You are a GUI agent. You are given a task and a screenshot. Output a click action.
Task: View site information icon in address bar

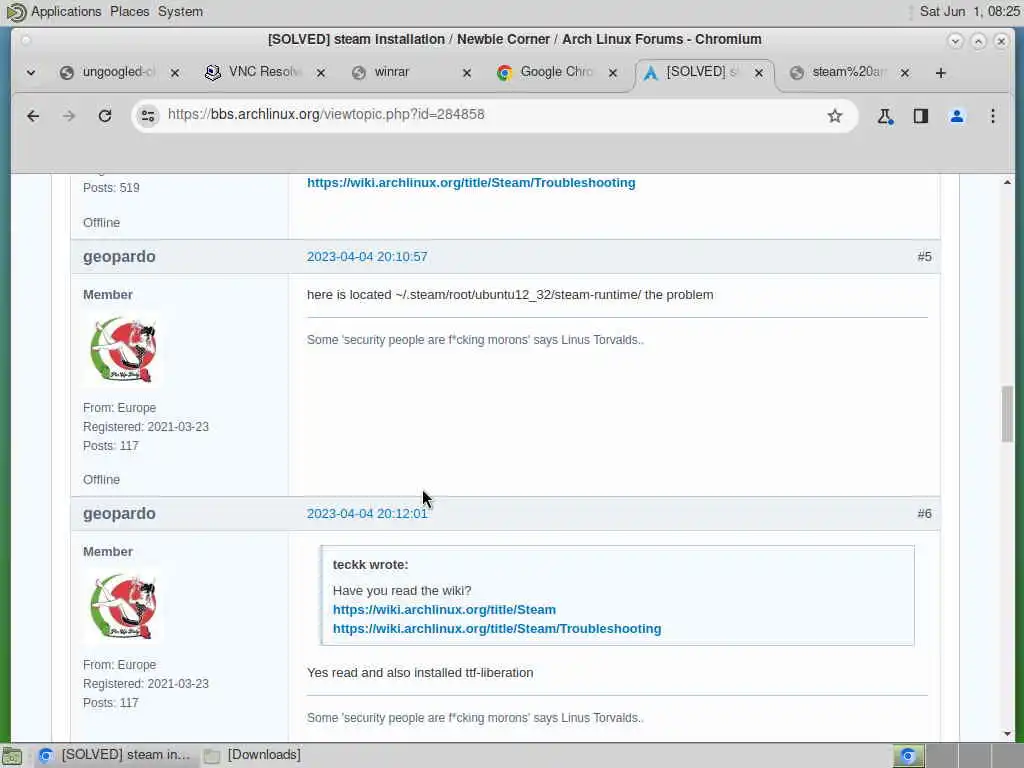148,116
